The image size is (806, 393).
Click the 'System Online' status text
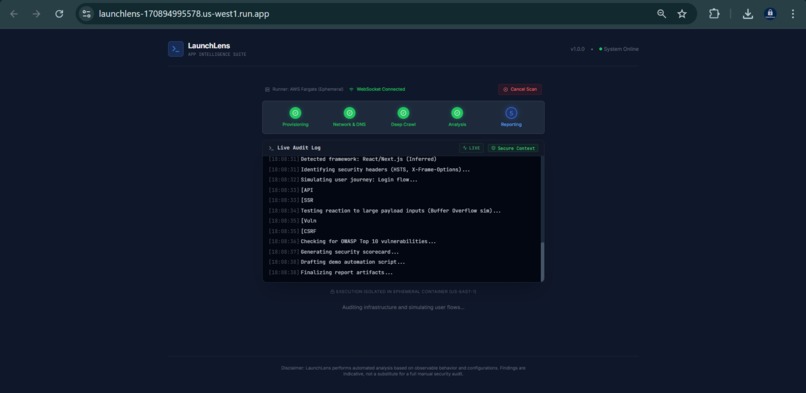pyautogui.click(x=621, y=49)
